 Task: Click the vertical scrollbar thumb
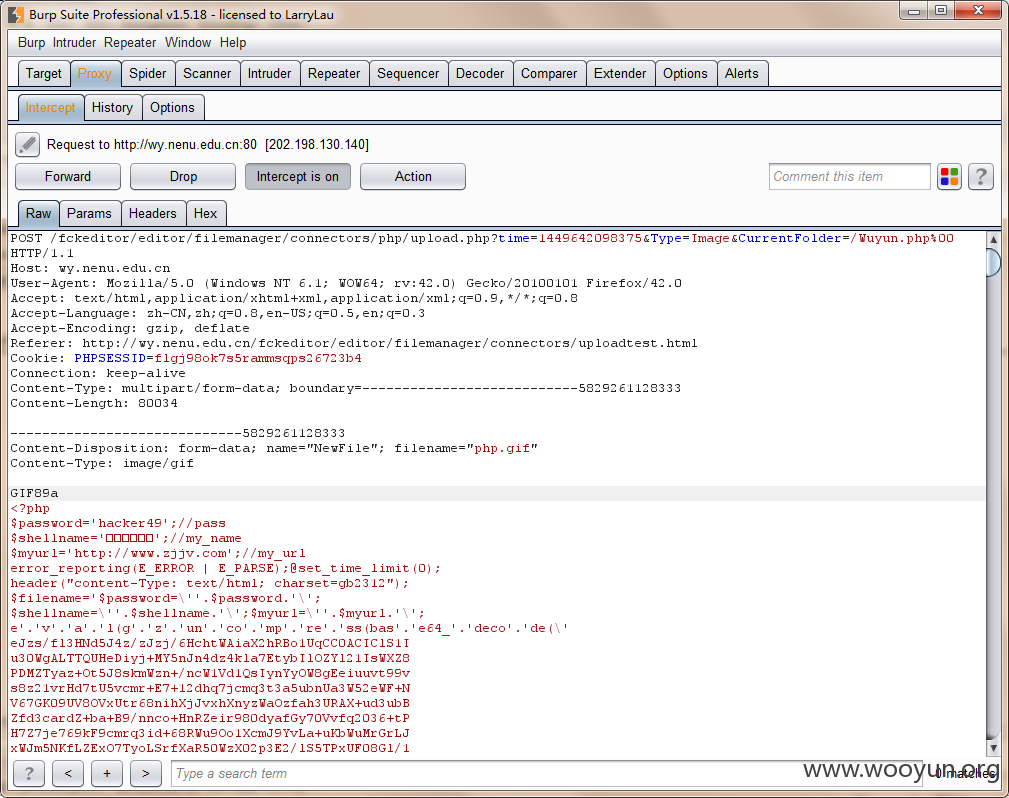[x=994, y=263]
